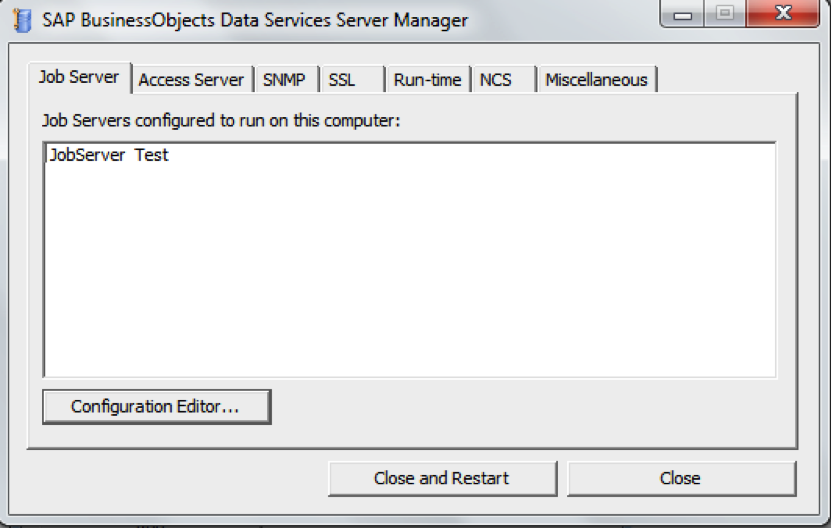This screenshot has width=832, height=529.
Task: Click blank space right of the Miscellaneous tab
Action: [x=727, y=80]
